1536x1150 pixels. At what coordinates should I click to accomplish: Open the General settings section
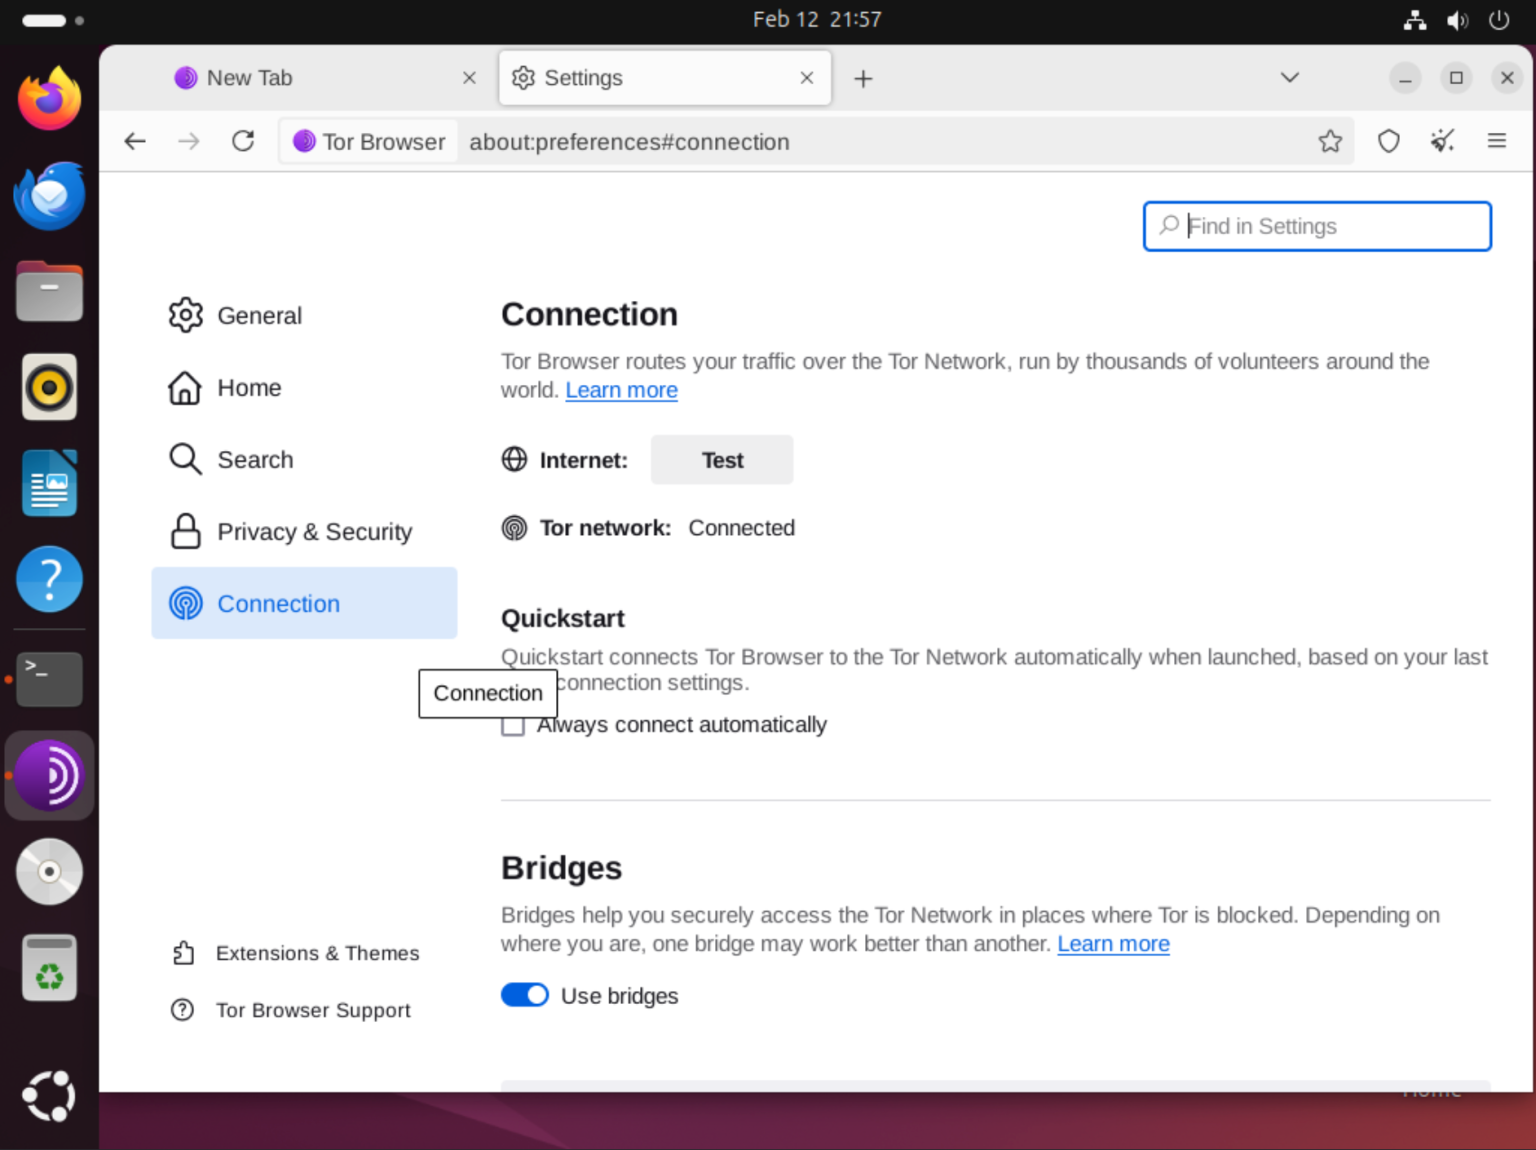[x=259, y=315]
